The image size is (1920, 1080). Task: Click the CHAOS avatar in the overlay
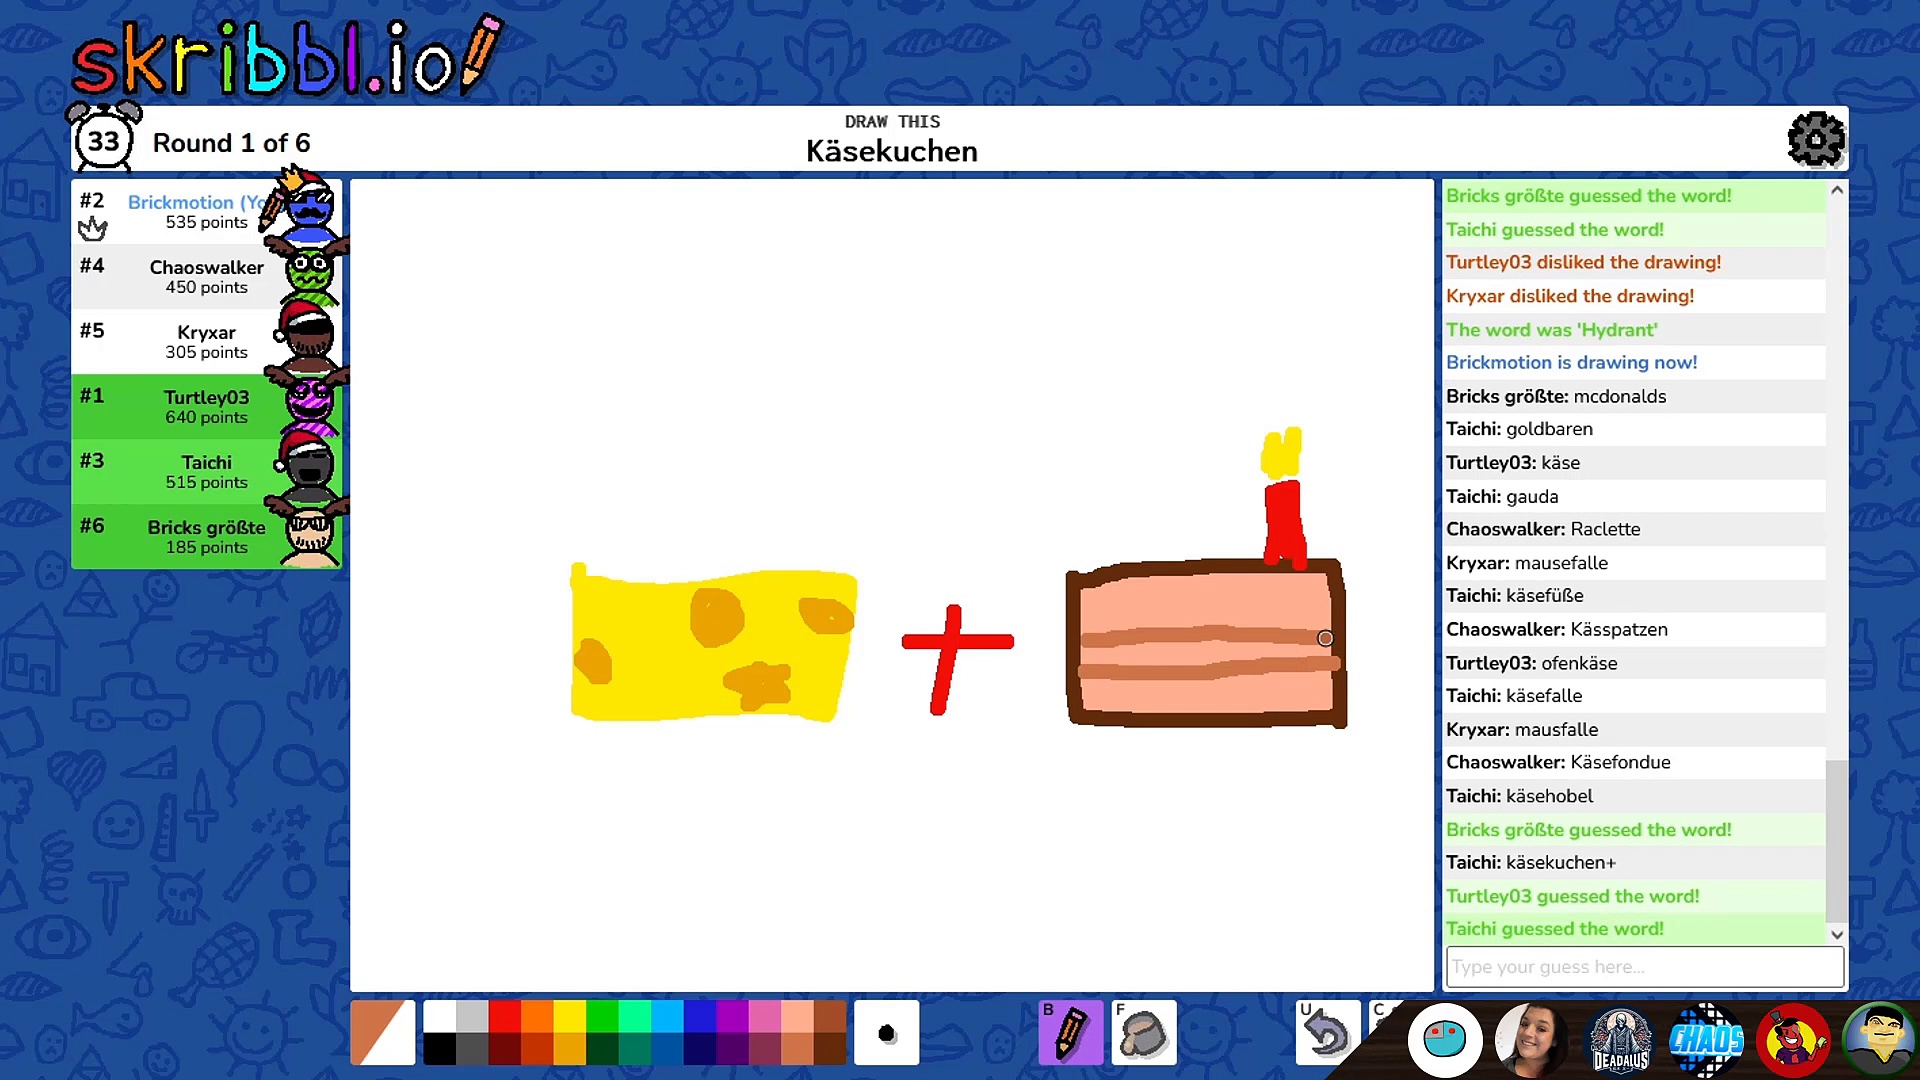click(x=1706, y=1040)
